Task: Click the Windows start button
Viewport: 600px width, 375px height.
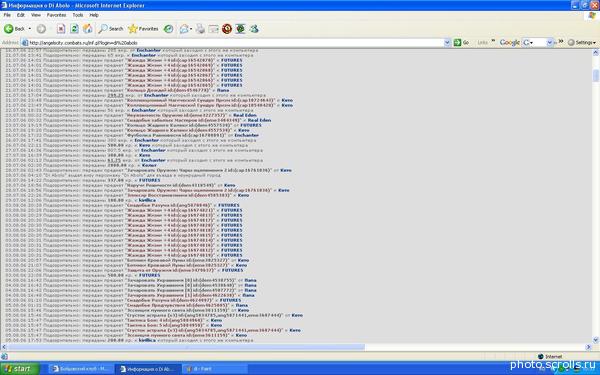Action: (20, 369)
